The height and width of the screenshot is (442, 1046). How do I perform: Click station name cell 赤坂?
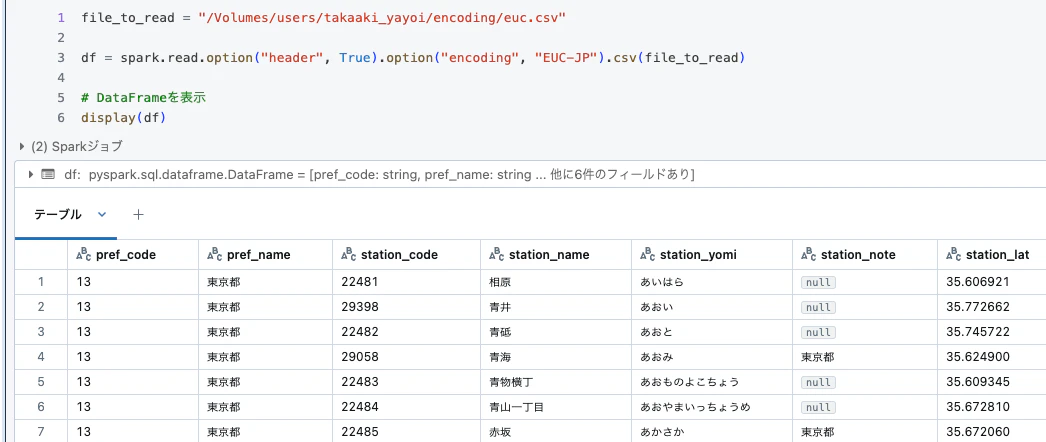(x=556, y=431)
